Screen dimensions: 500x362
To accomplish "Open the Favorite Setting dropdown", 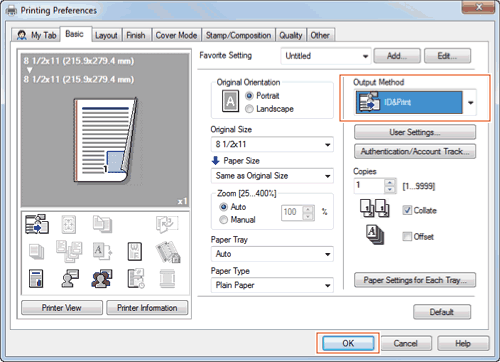I will click(326, 56).
